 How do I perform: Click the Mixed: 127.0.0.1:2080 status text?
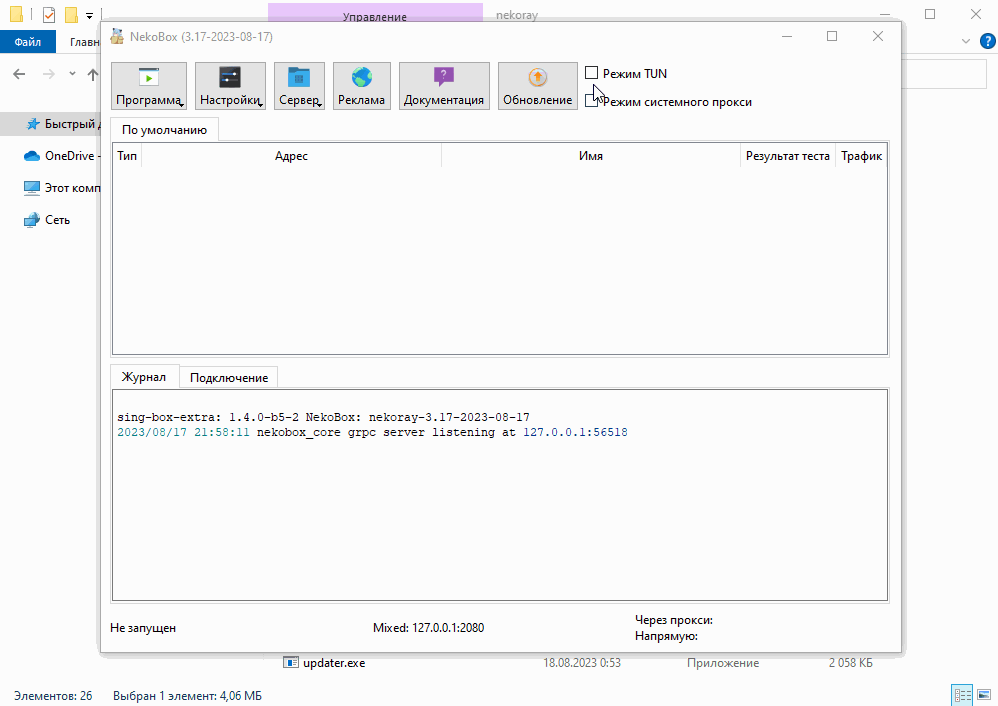click(x=428, y=628)
